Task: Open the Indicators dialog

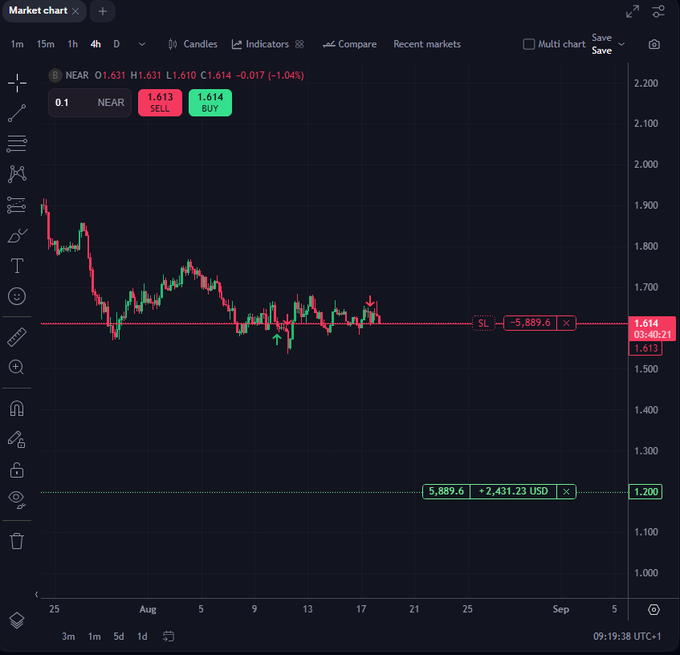Action: pyautogui.click(x=260, y=44)
